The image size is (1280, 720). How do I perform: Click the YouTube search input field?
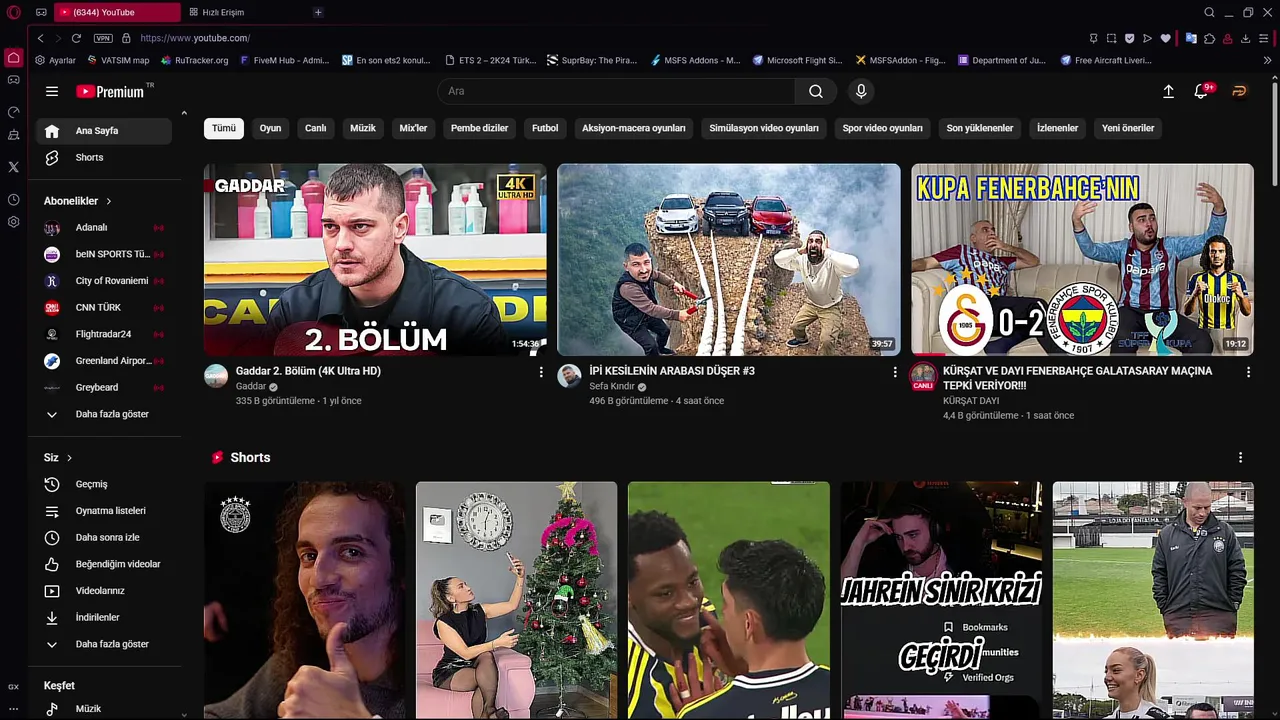click(616, 91)
